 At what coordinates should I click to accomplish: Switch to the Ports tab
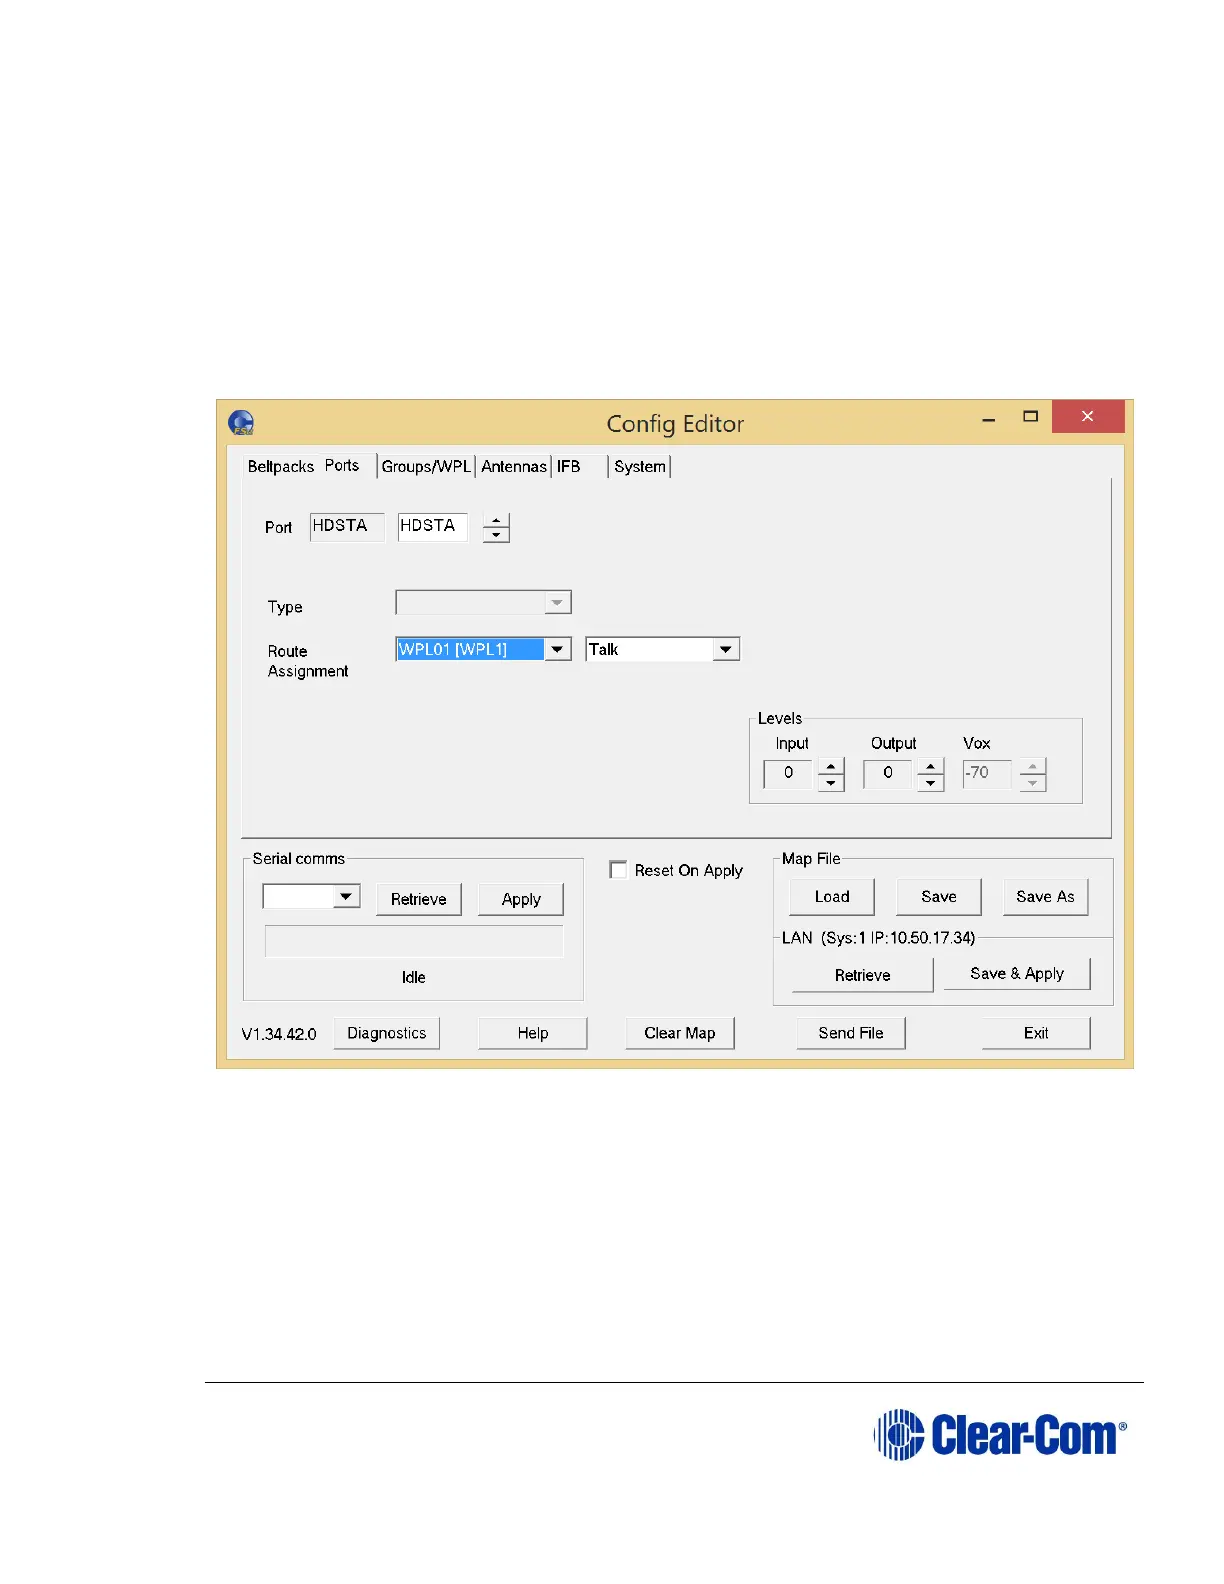342,466
